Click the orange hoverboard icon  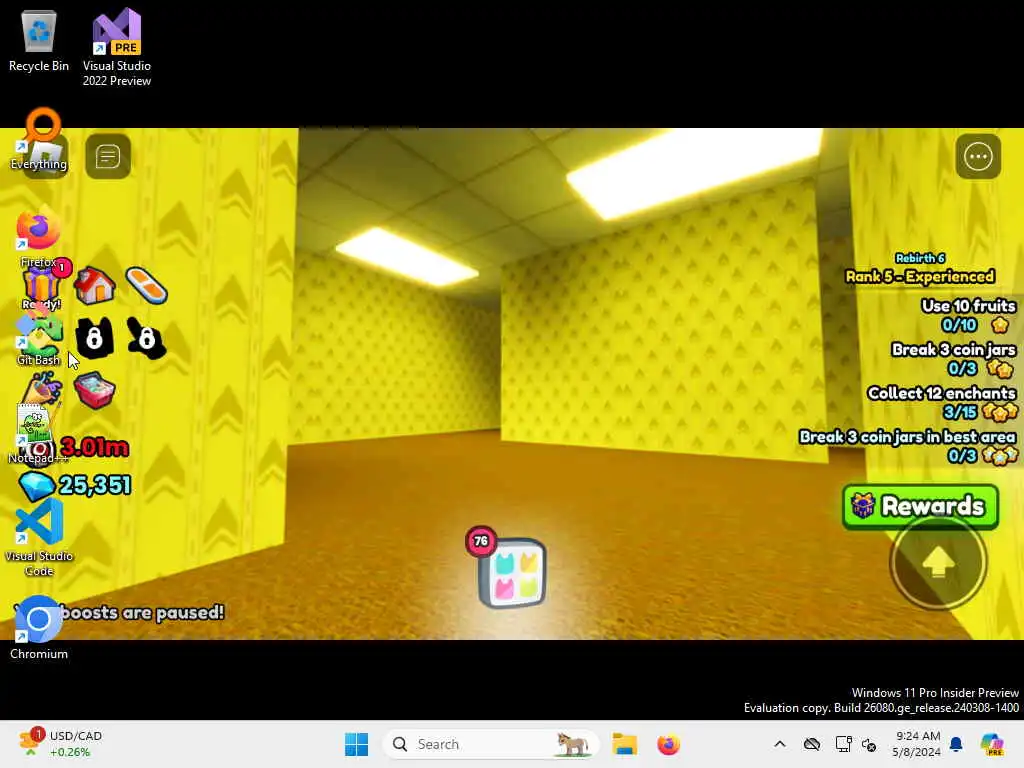click(x=146, y=285)
